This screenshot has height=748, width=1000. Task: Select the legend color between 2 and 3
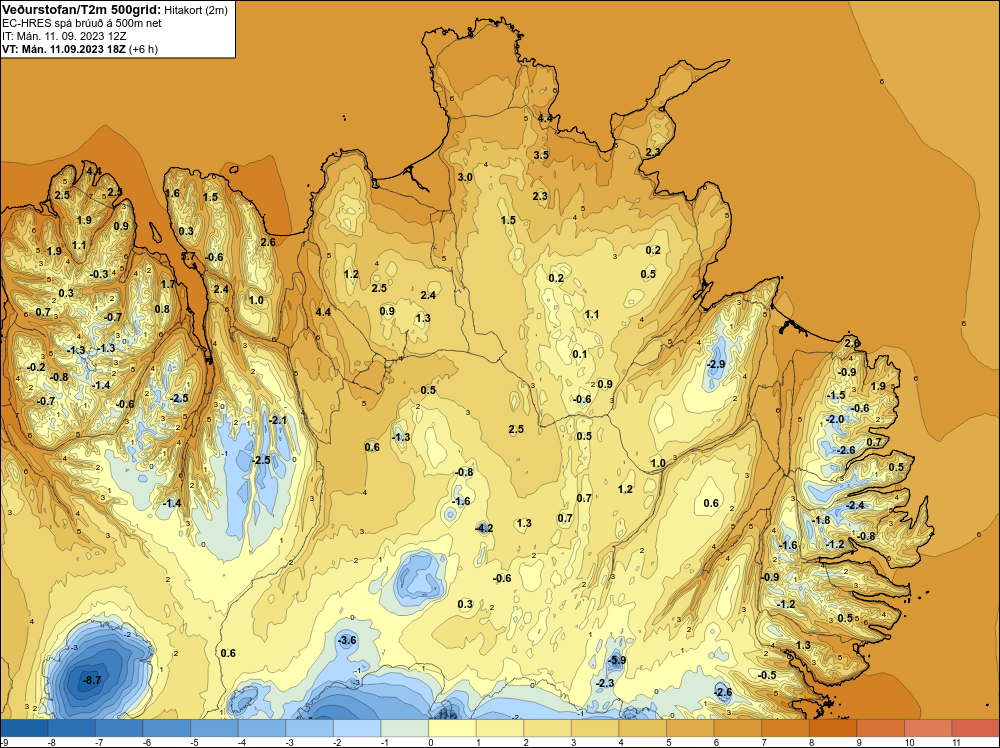click(547, 728)
